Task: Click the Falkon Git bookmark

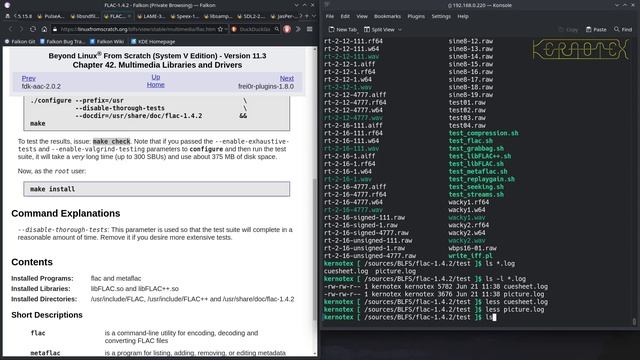Action: 20,42
